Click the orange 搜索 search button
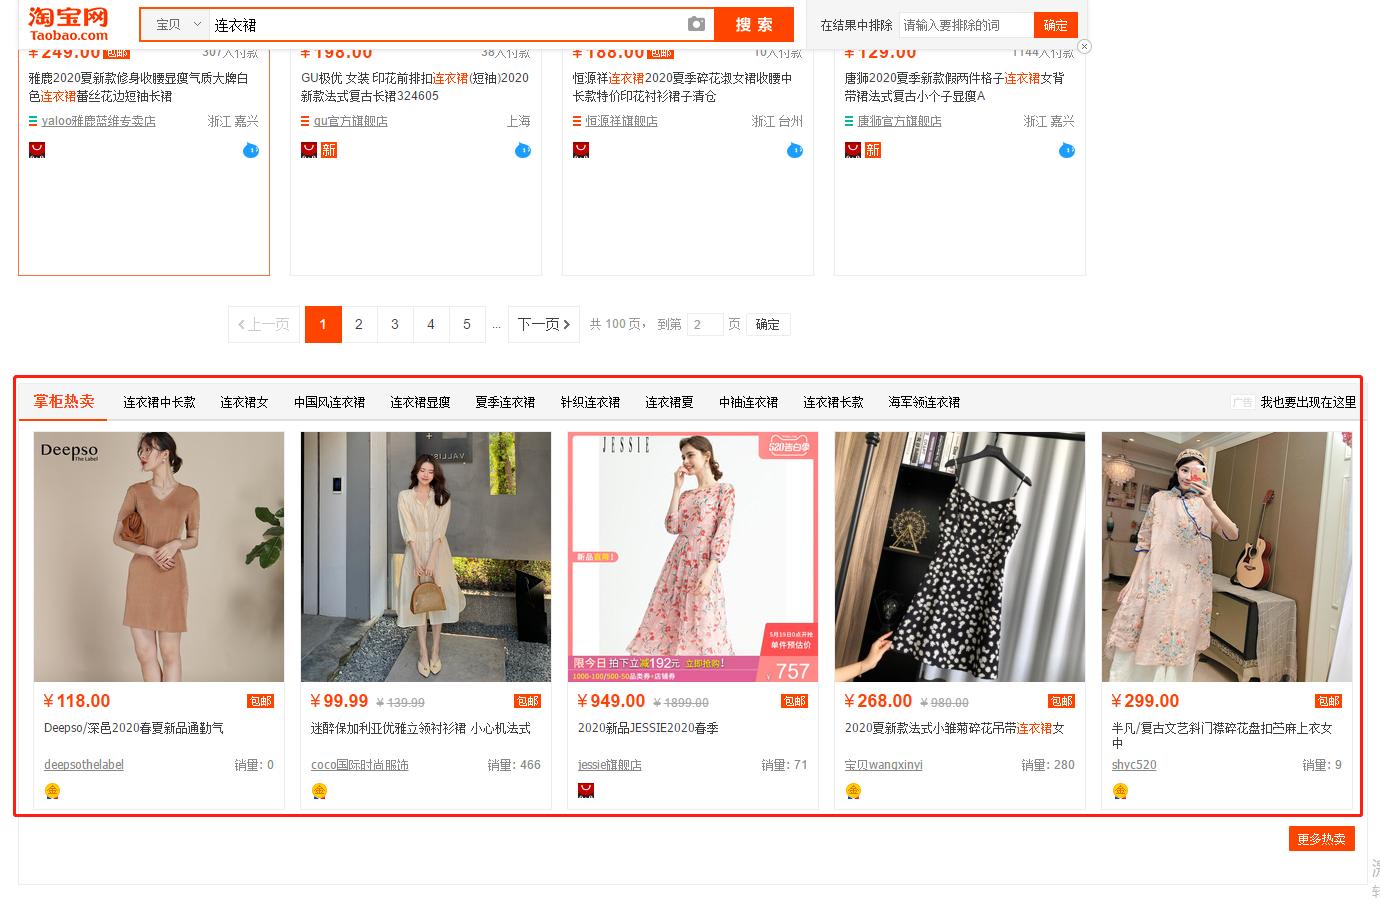 (754, 25)
